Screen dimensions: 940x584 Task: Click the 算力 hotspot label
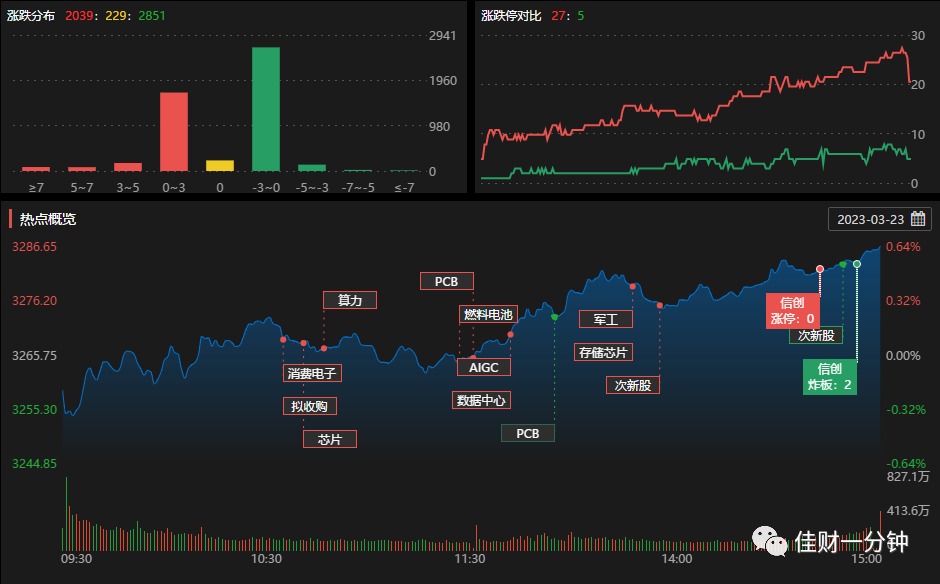click(x=350, y=300)
